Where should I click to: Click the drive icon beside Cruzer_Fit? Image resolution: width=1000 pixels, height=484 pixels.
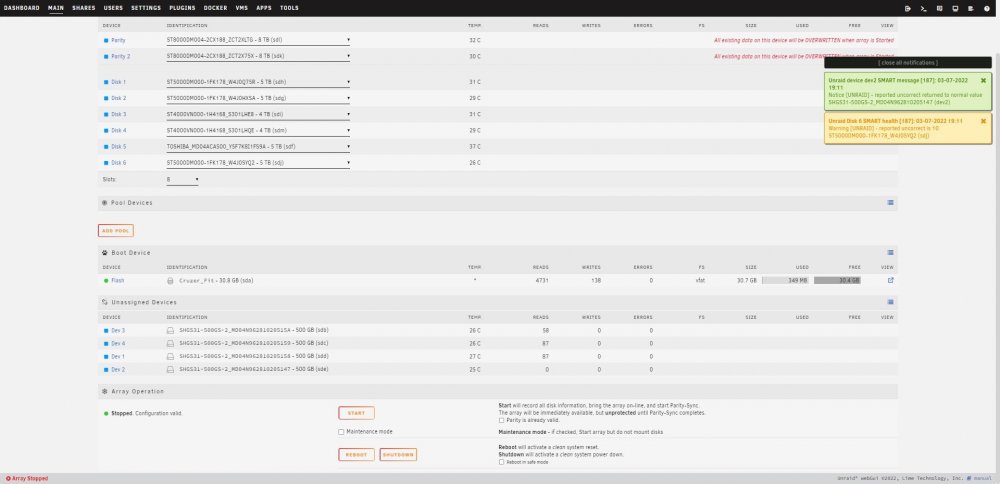(170, 280)
